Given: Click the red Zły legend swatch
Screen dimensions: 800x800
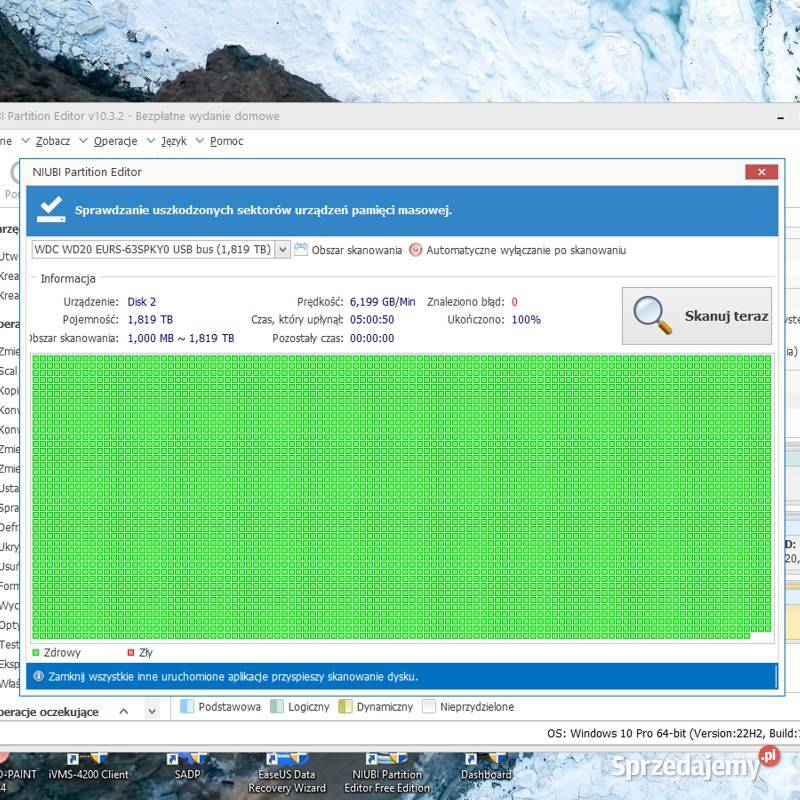Looking at the screenshot, I should point(131,653).
